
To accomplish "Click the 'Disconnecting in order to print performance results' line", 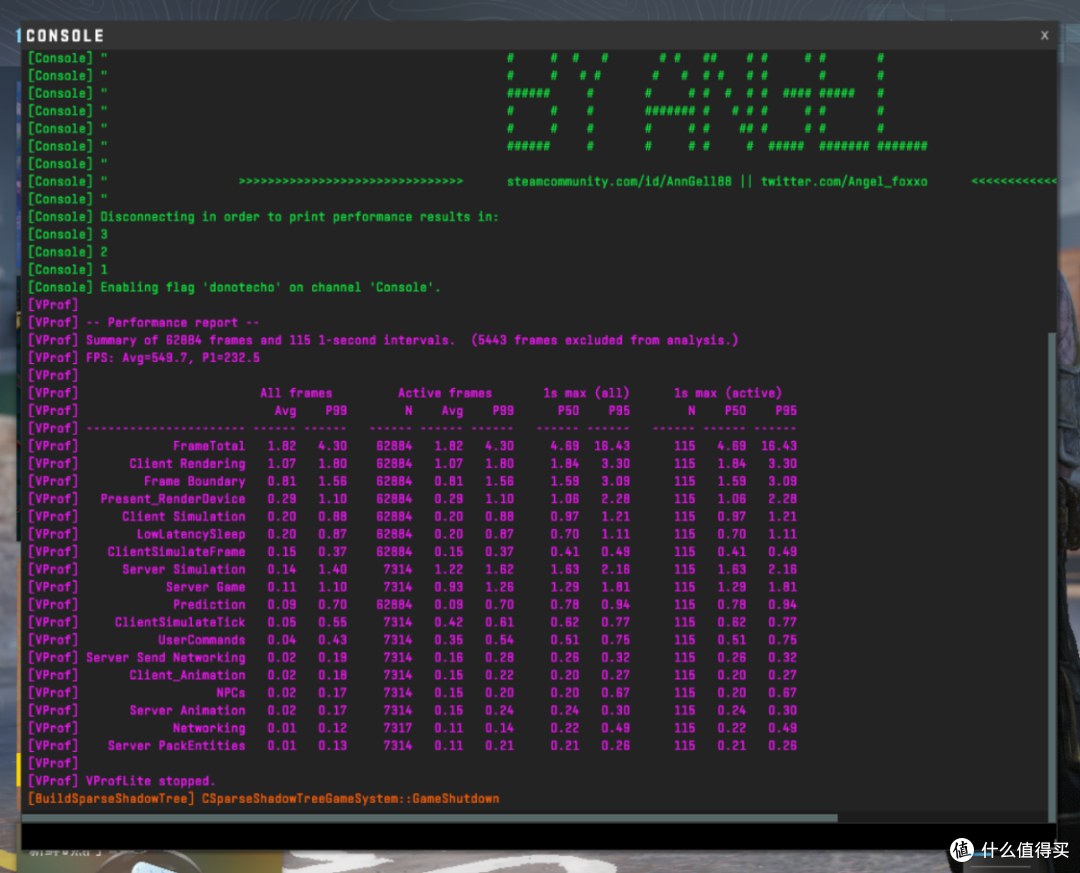I will (263, 217).
